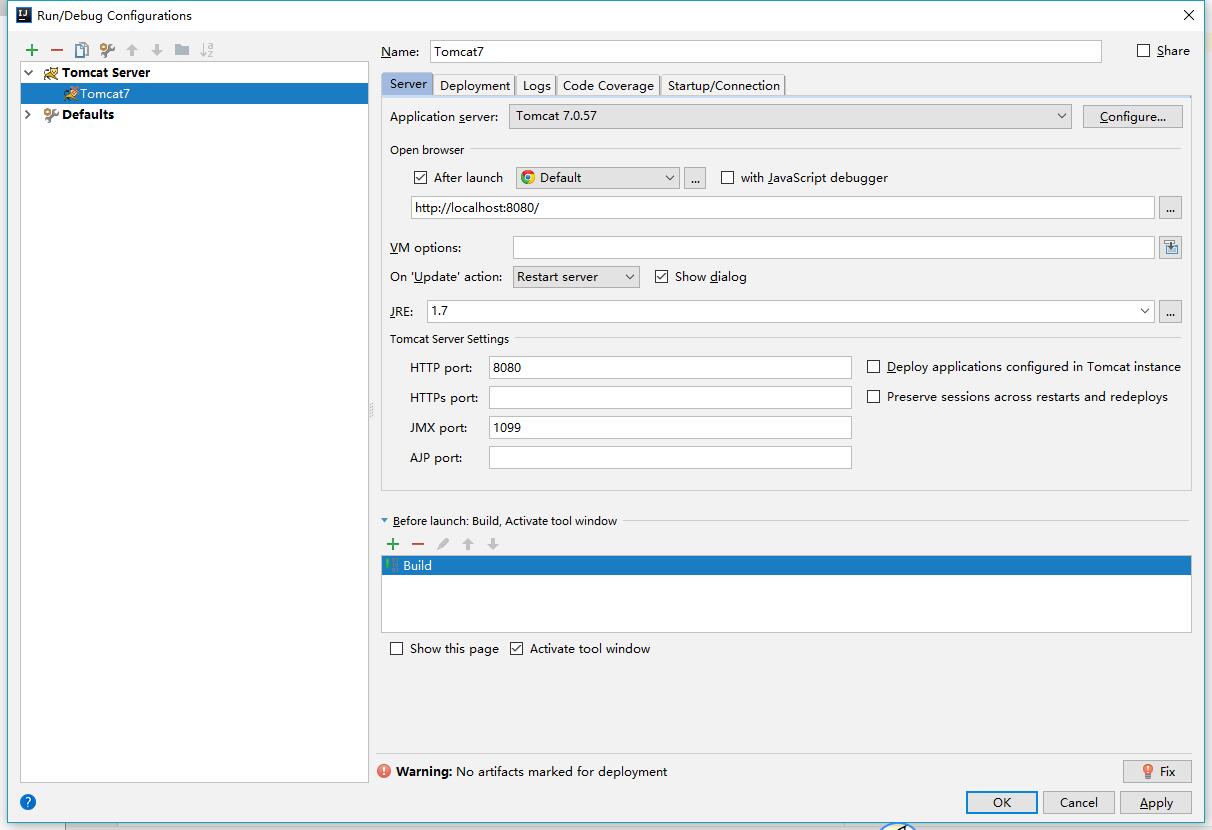This screenshot has height=830, width=1212.
Task: Sort configurations alphabetically icon
Action: (x=207, y=50)
